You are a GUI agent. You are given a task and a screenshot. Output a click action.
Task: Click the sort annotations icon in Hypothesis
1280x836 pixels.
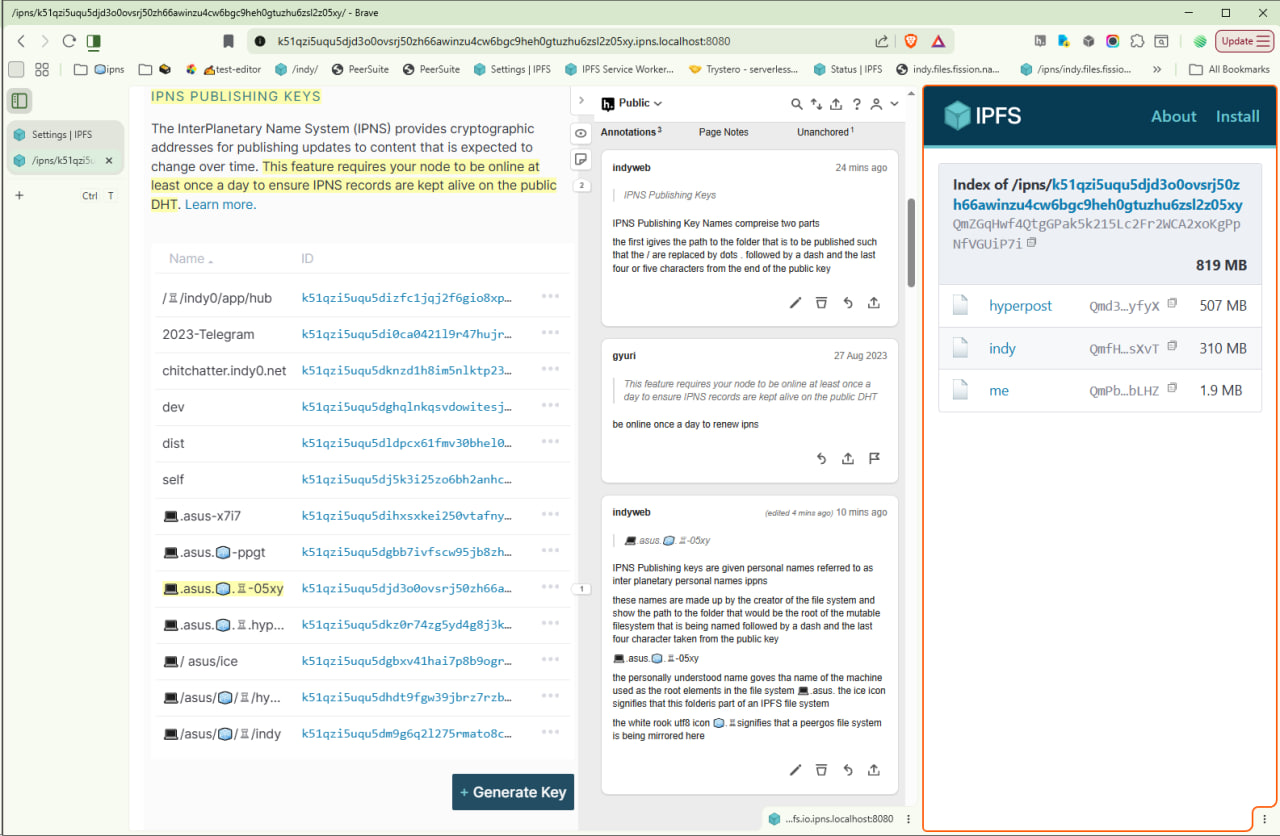[816, 104]
